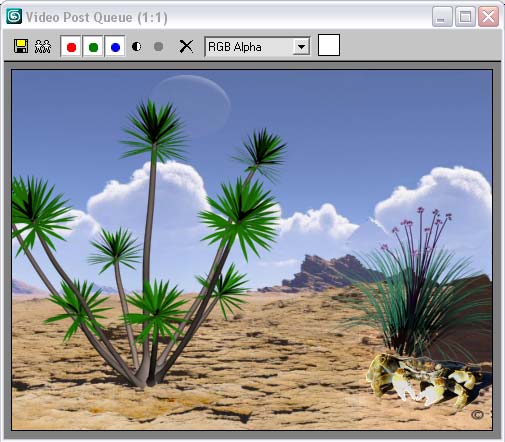
Task: Click the copyright symbol in the image corner
Action: pyautogui.click(x=477, y=415)
